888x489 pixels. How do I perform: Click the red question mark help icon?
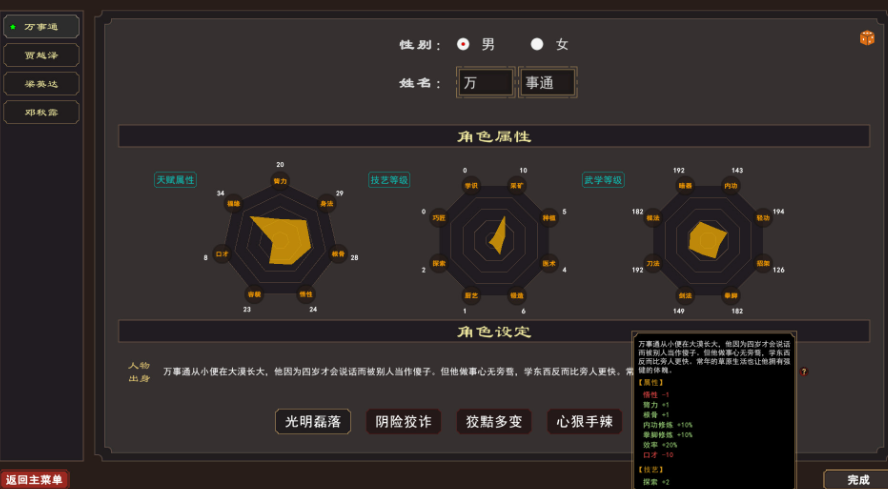(x=803, y=371)
